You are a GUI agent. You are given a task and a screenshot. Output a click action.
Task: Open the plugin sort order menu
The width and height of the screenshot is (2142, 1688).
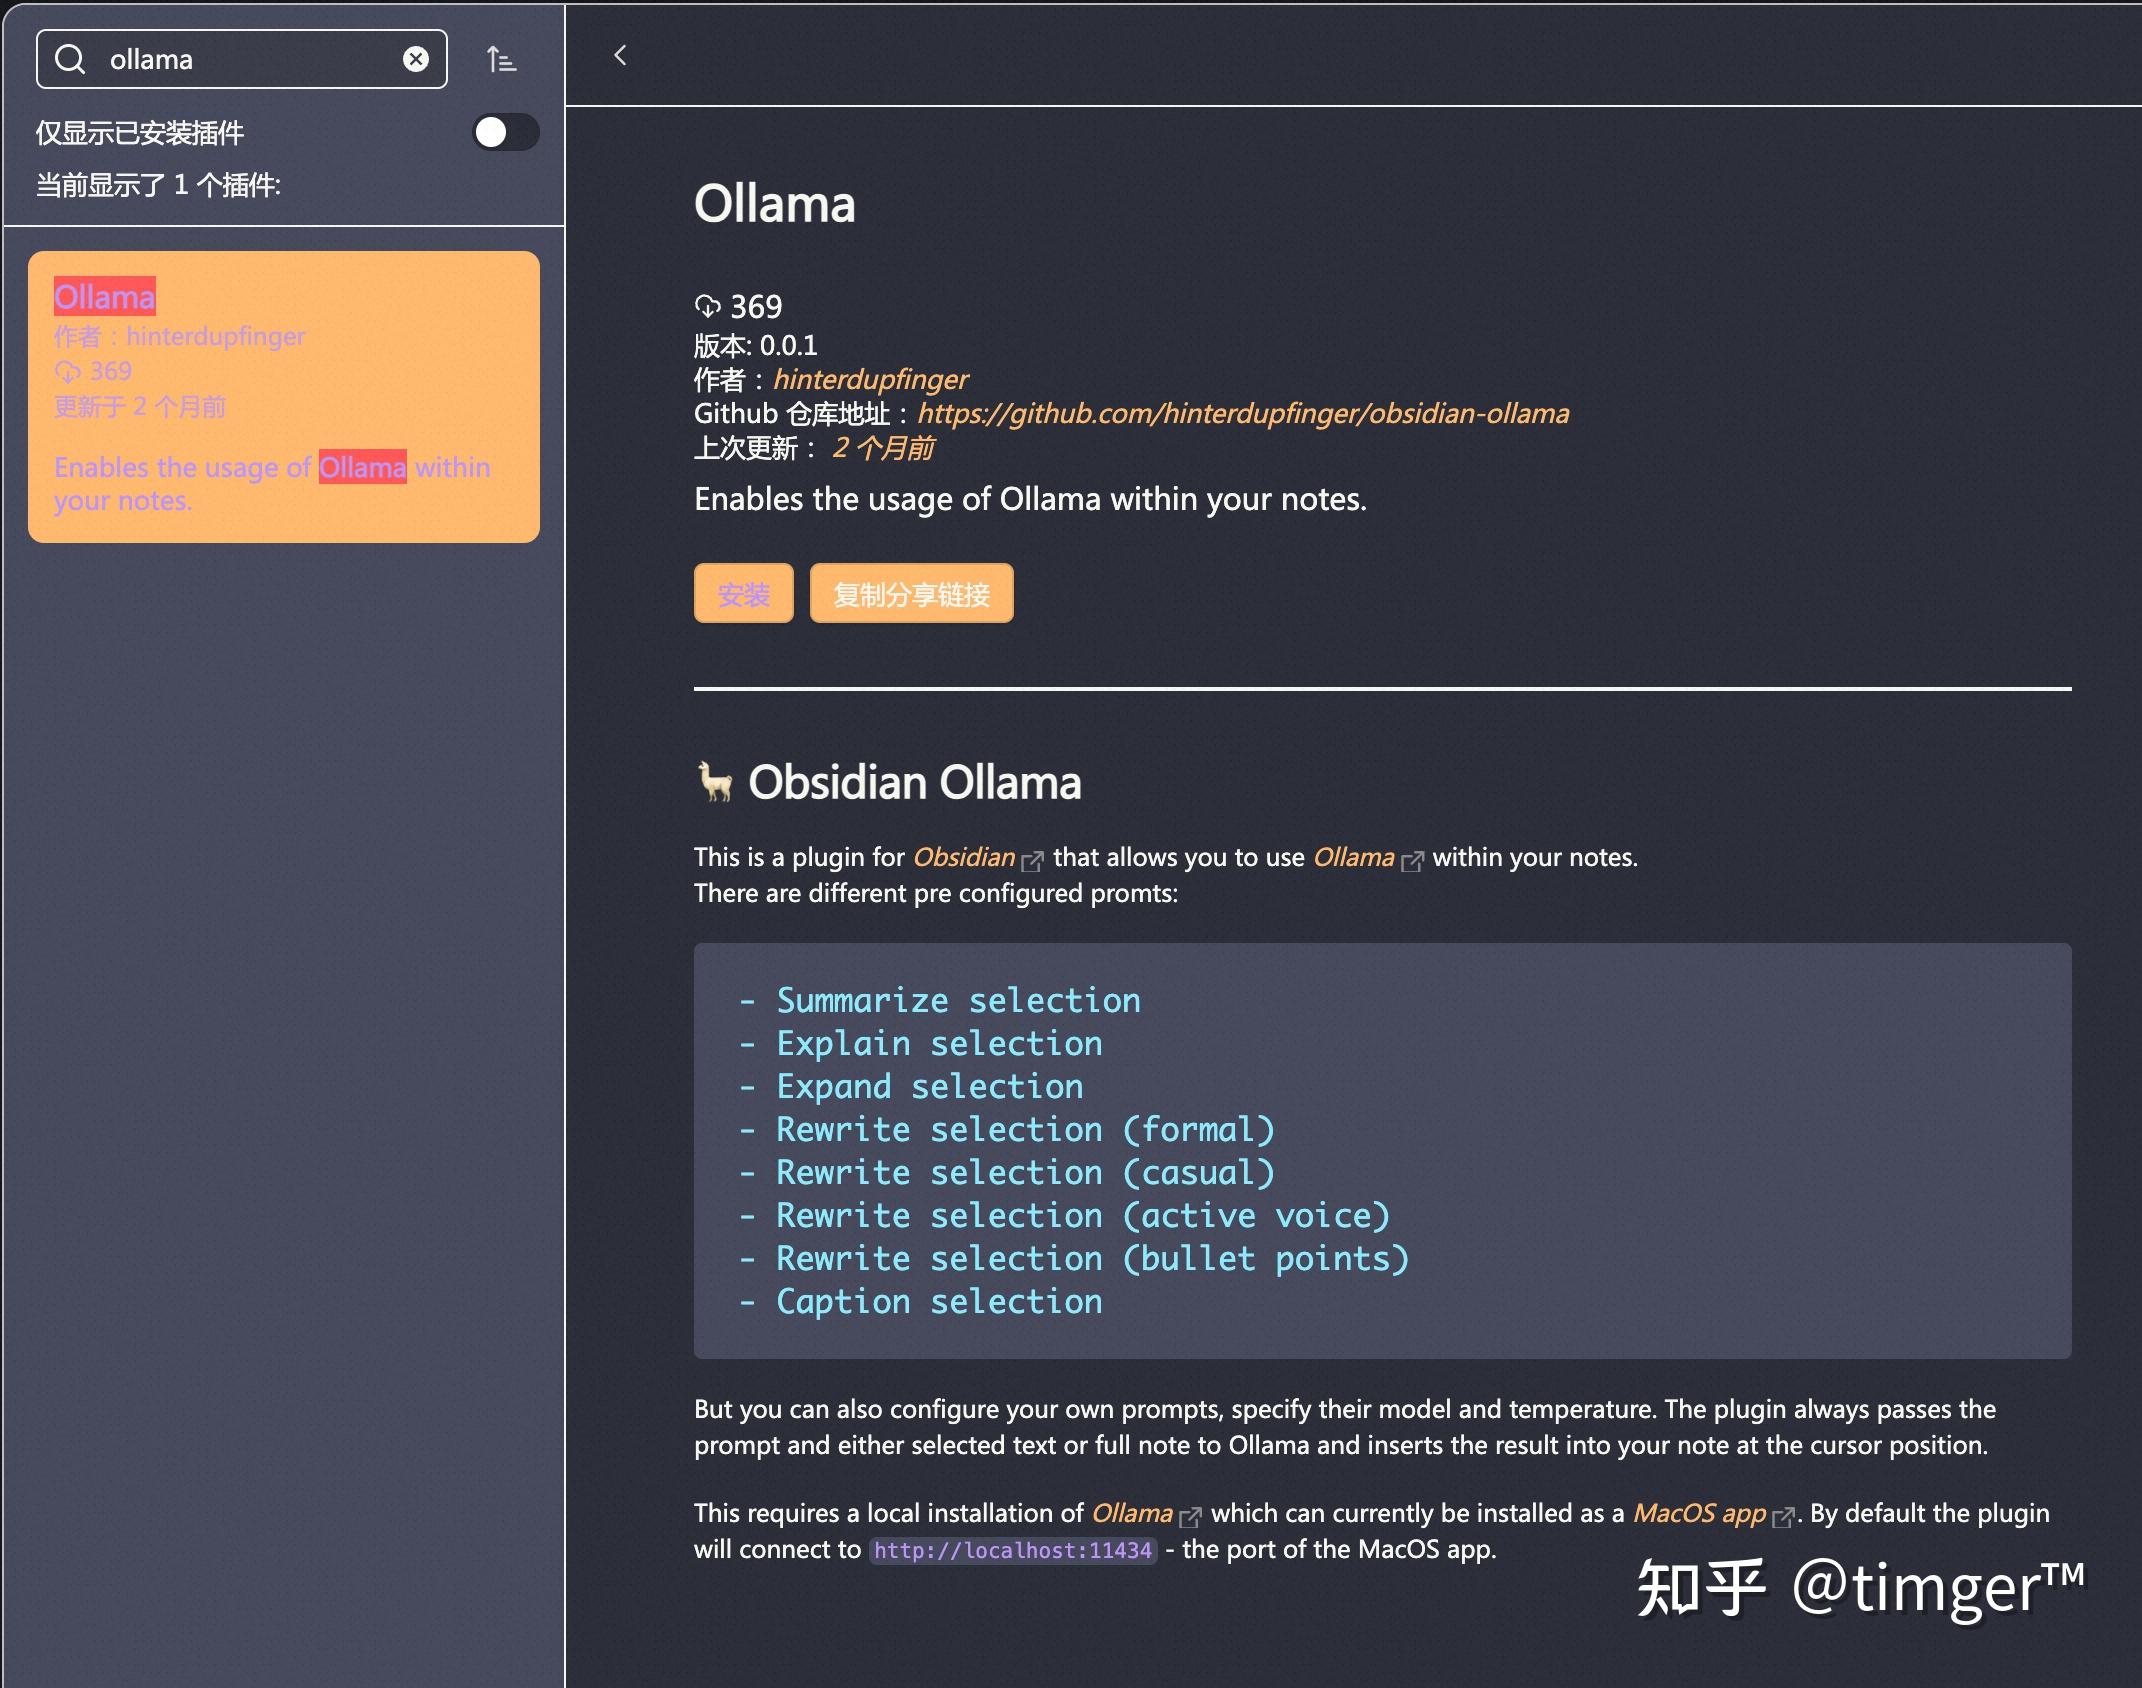pos(501,60)
